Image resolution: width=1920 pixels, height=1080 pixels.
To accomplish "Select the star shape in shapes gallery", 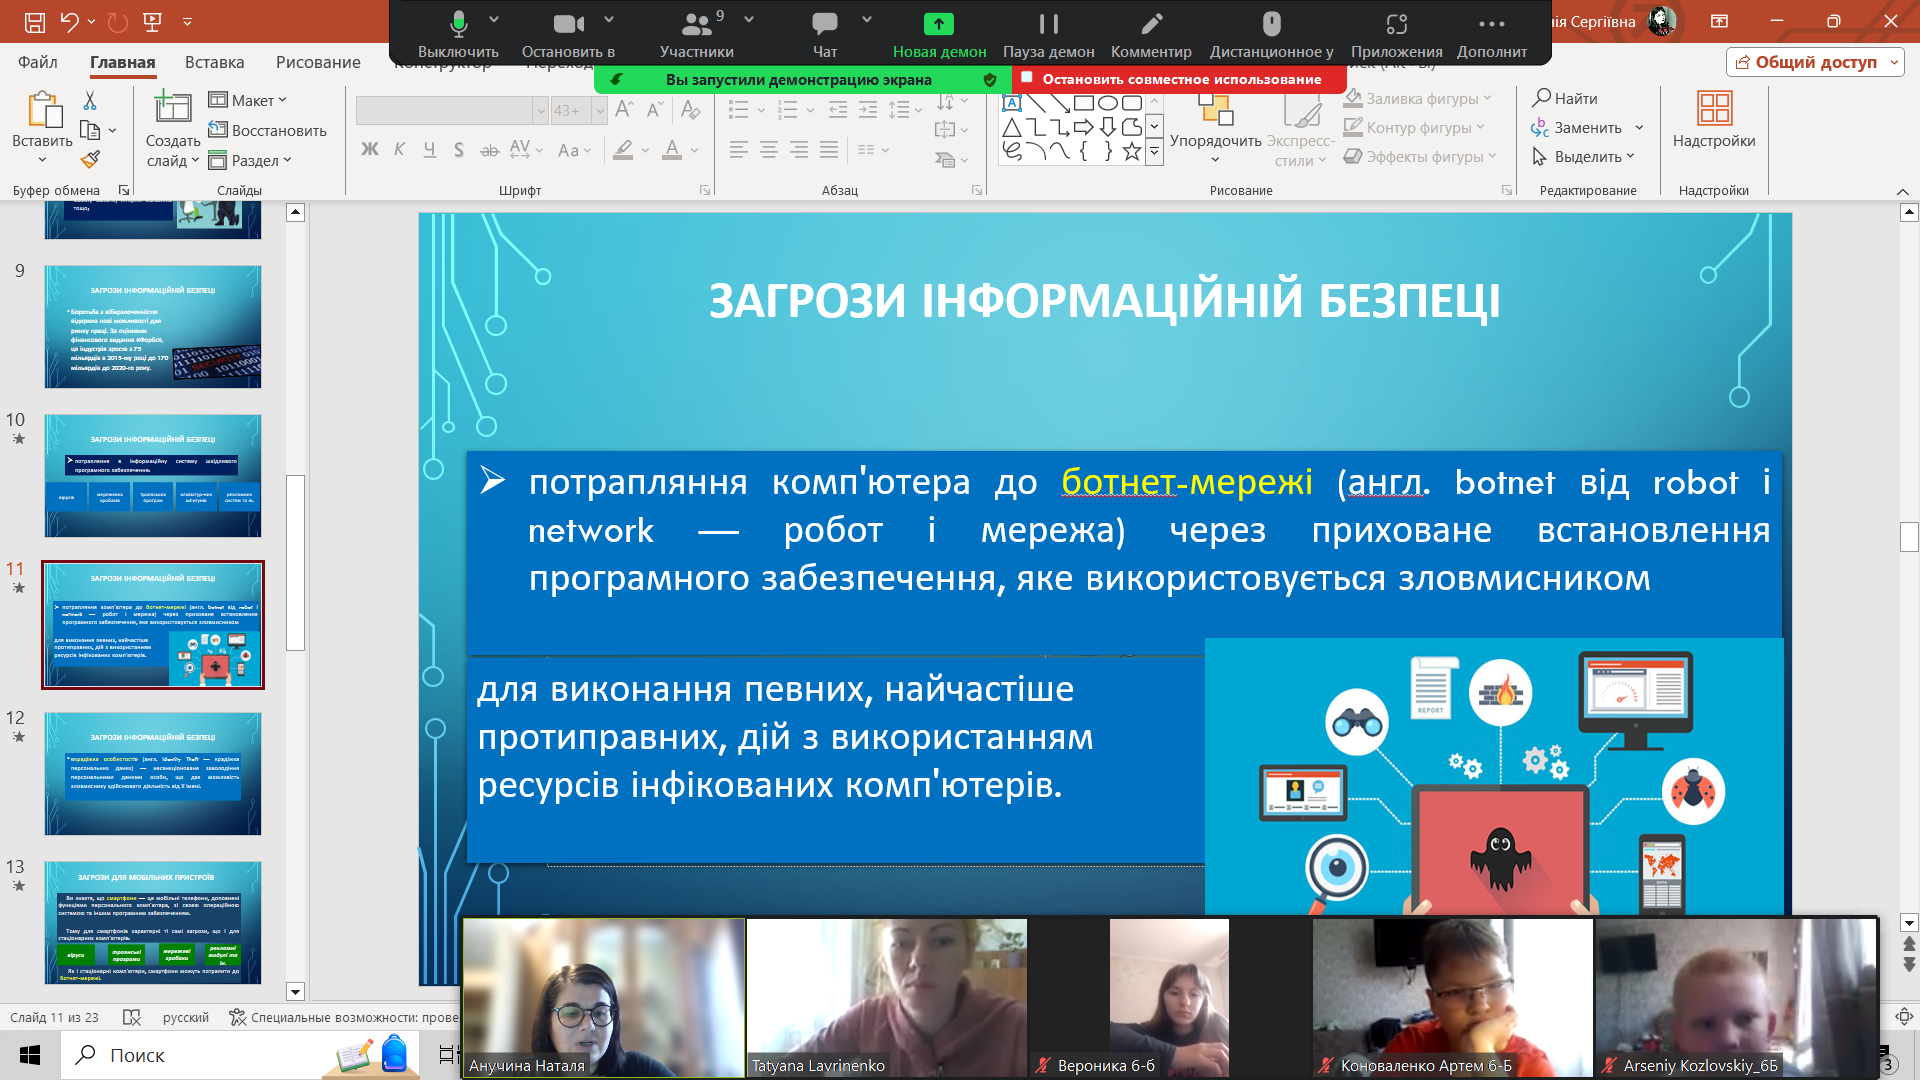I will pos(1132,151).
